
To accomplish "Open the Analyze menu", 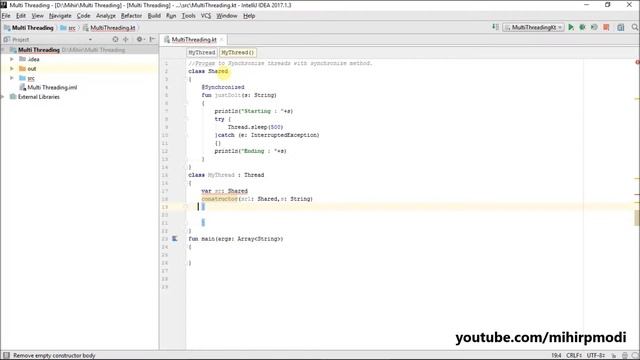I will pyautogui.click(x=106, y=16).
